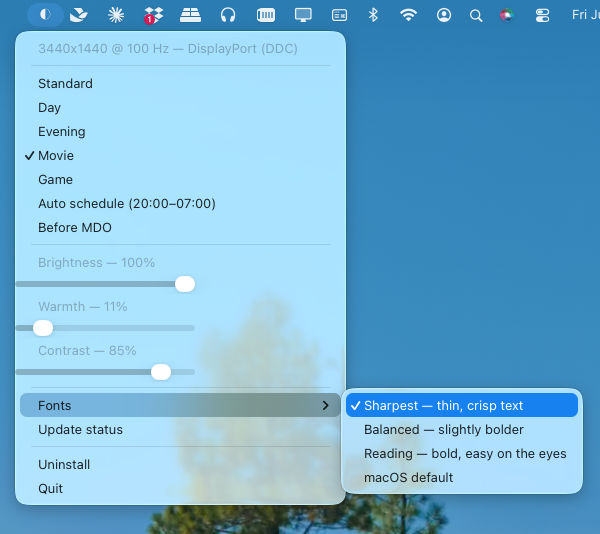Click the Warmth — 11% label
The height and width of the screenshot is (534, 600).
coord(83,306)
